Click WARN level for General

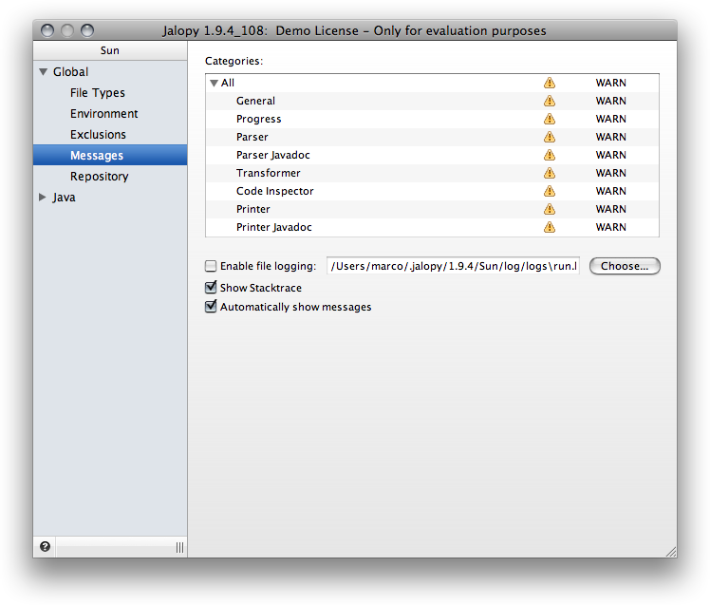pyautogui.click(x=611, y=101)
